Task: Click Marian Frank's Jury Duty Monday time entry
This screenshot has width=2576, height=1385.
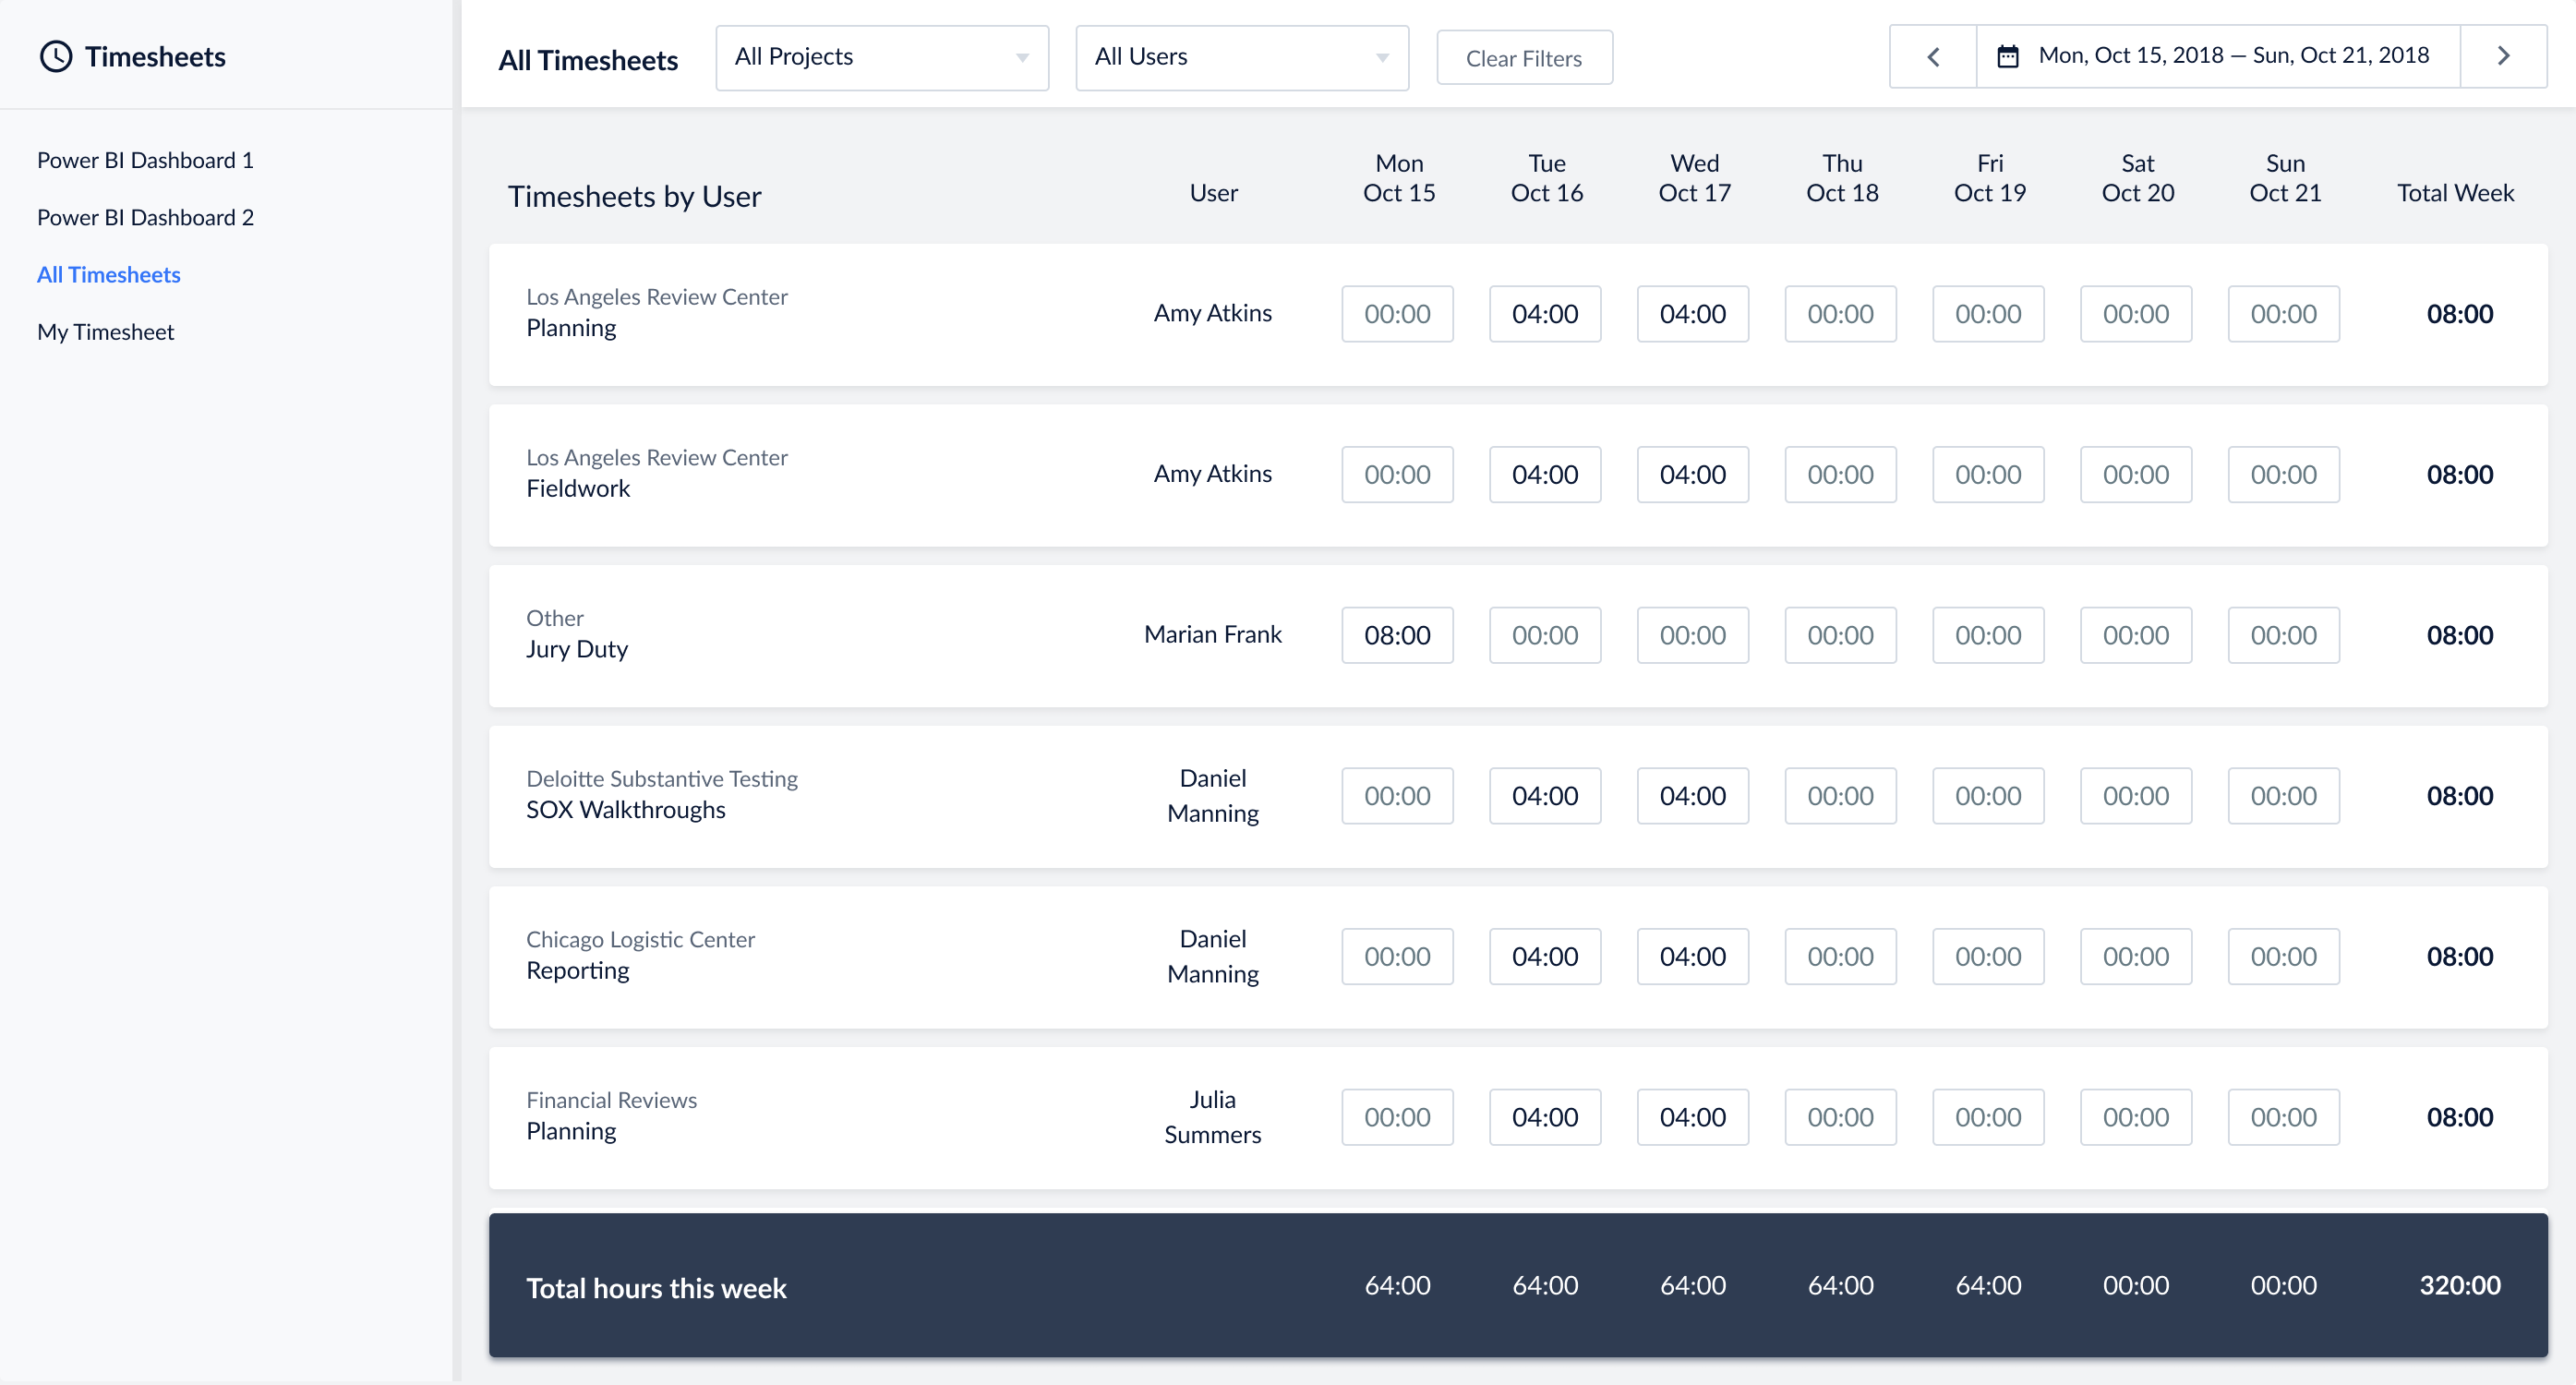Action: tap(1397, 634)
